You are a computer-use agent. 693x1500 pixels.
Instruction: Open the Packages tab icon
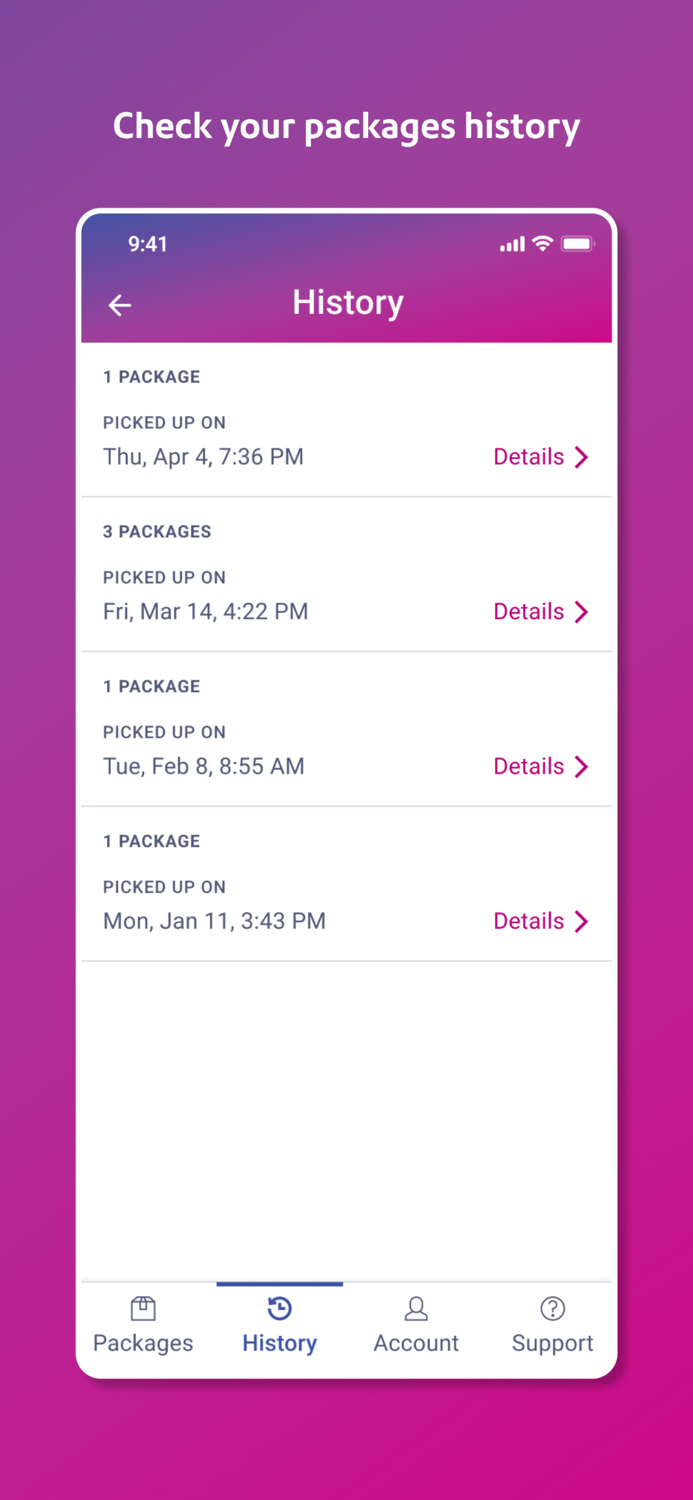[x=143, y=1307]
